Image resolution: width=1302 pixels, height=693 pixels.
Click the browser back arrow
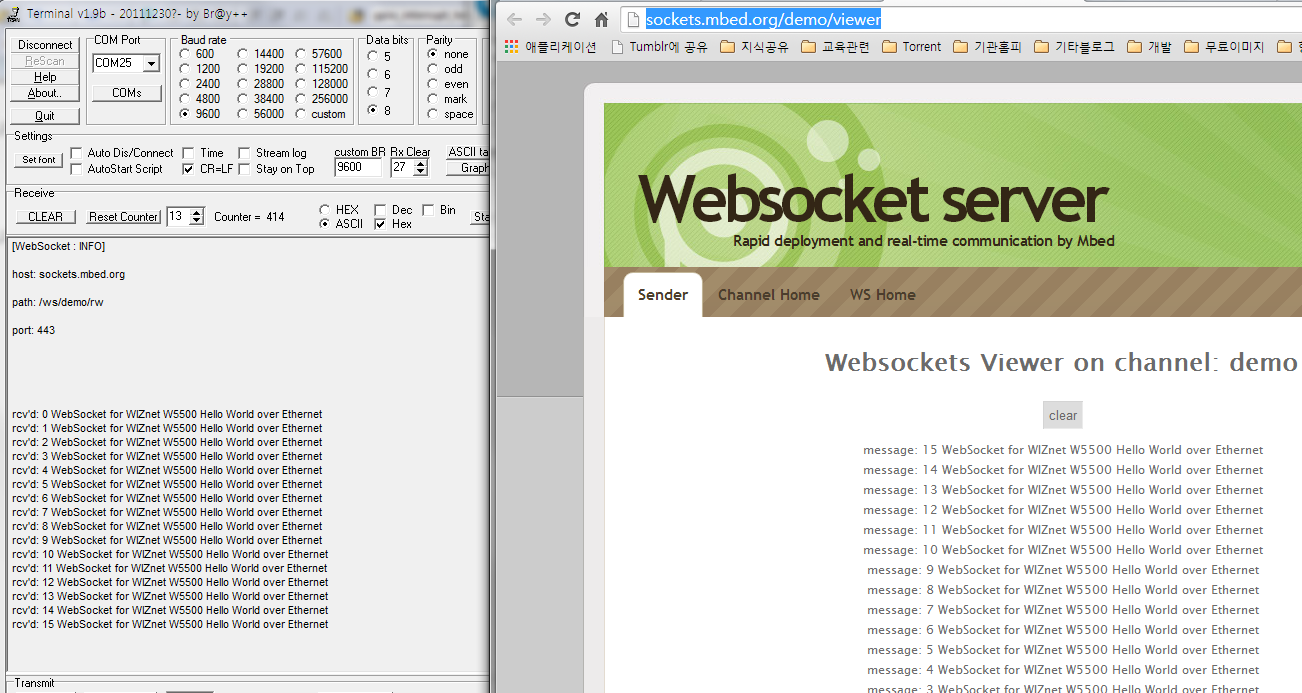coord(514,20)
